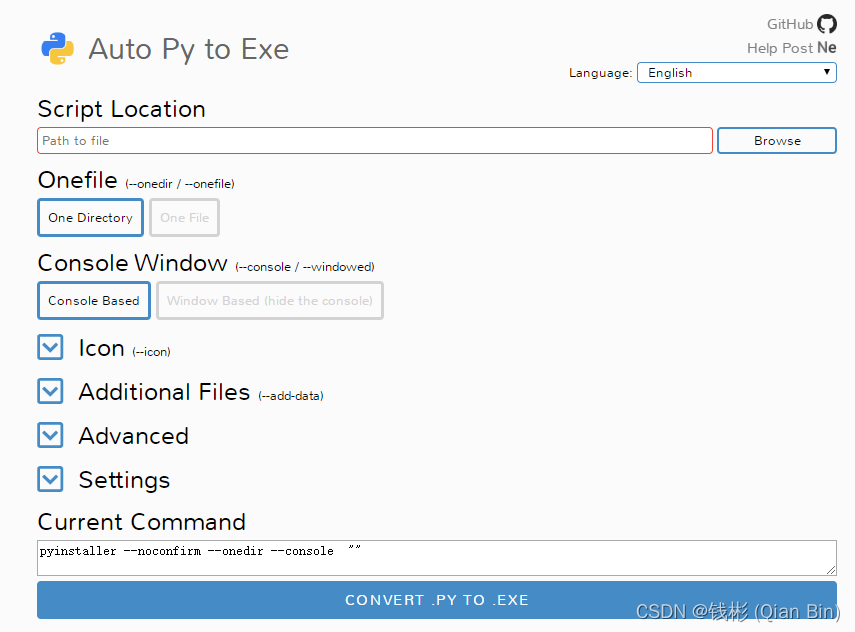Expand the Settings section chevron
The height and width of the screenshot is (632, 855).
click(x=50, y=479)
